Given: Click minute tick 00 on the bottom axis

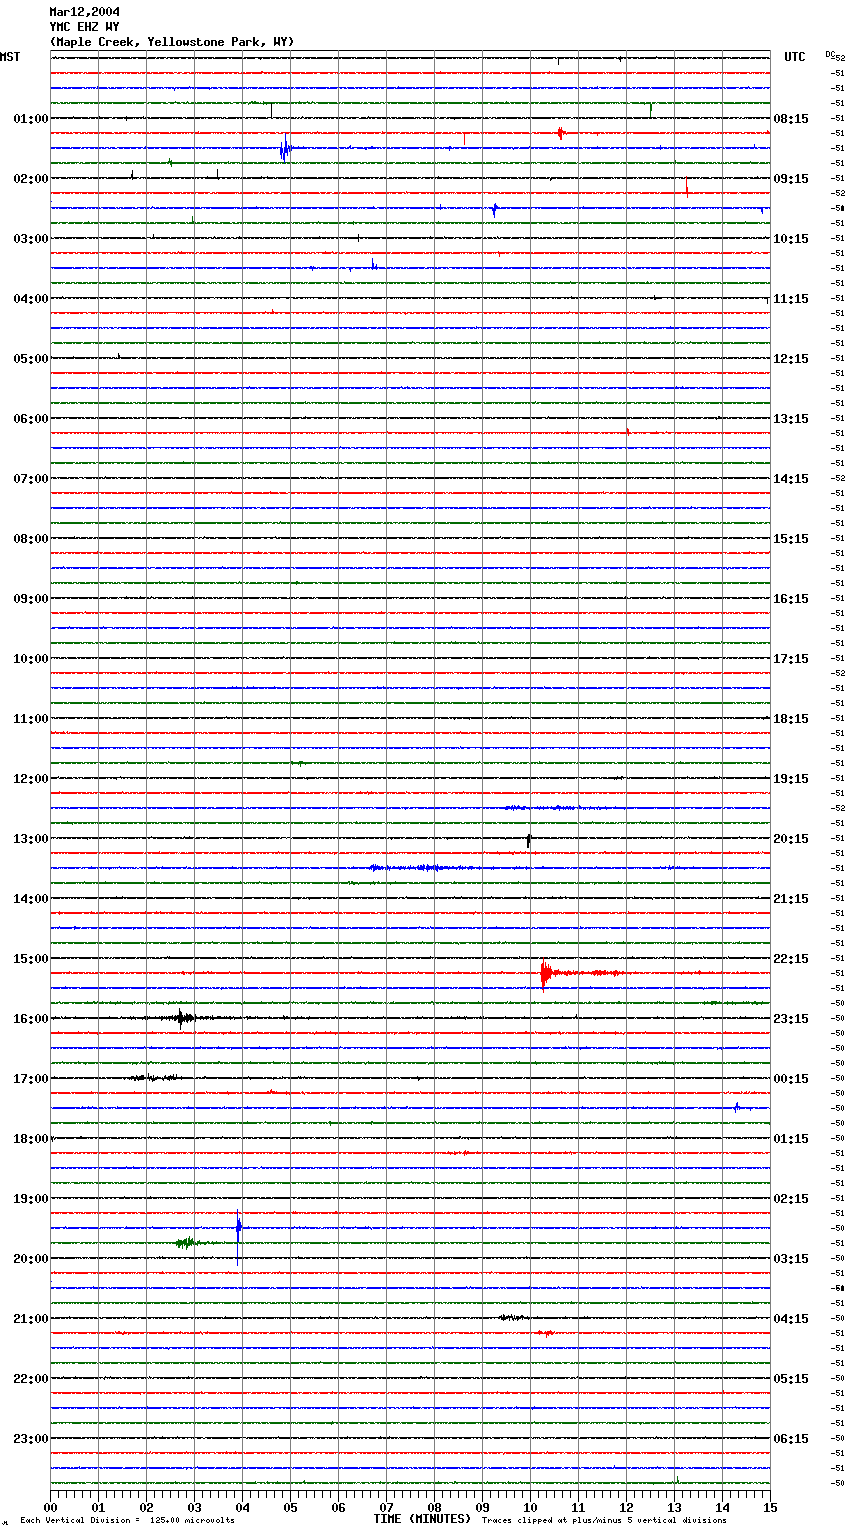Looking at the screenshot, I should click(51, 1507).
